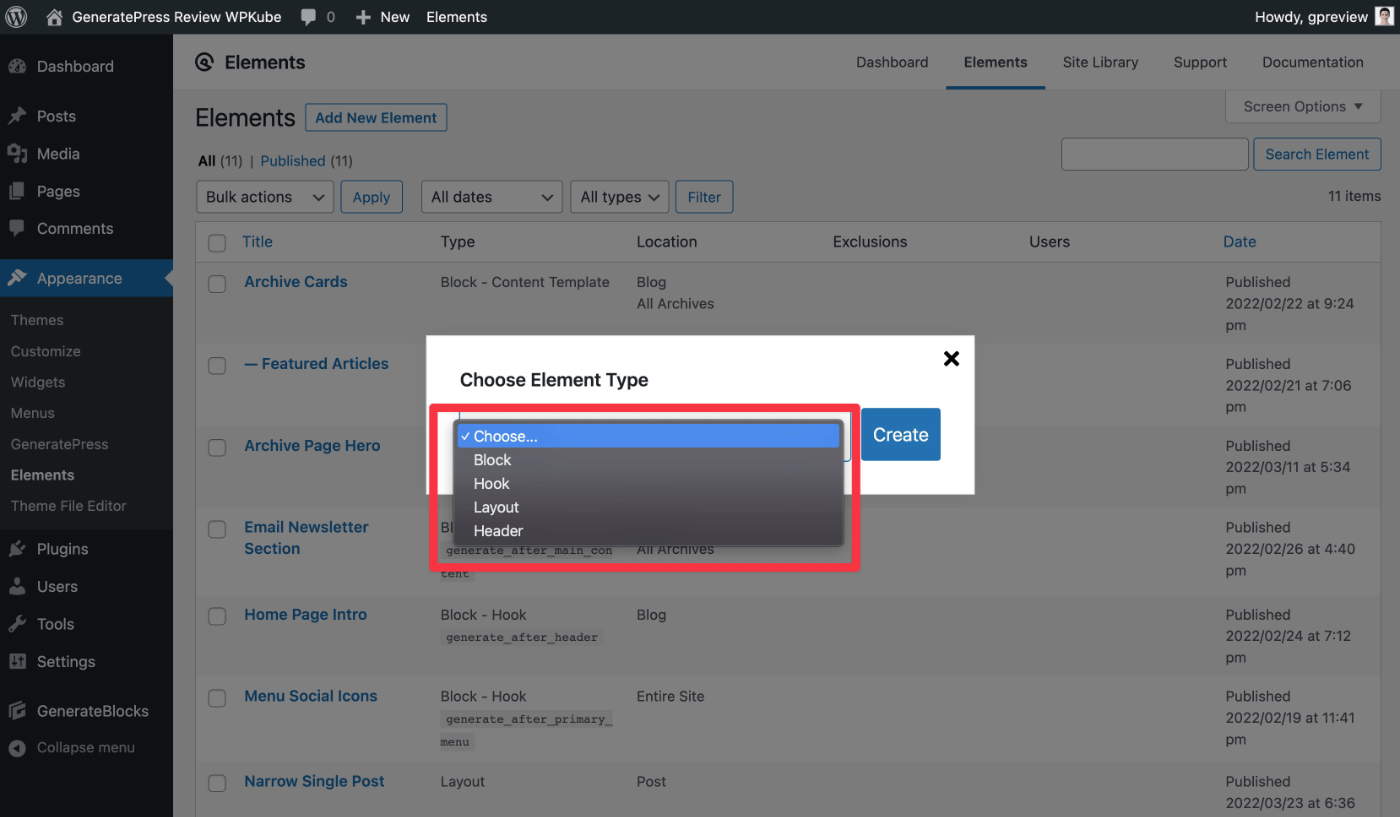Screen dimensions: 1400x817
Task: Click the Dashboard gauge icon in sidebar
Action: pos(17,66)
